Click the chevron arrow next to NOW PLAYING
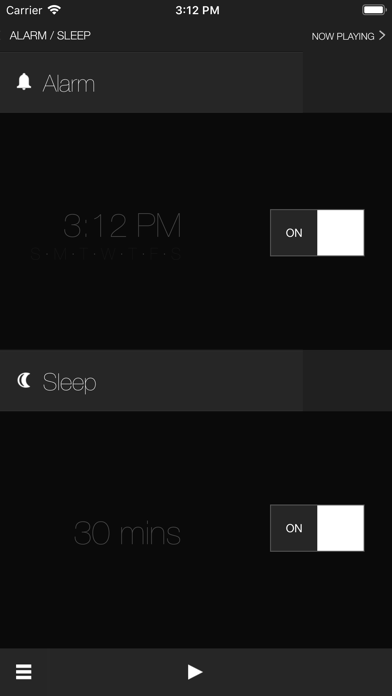 [382, 36]
